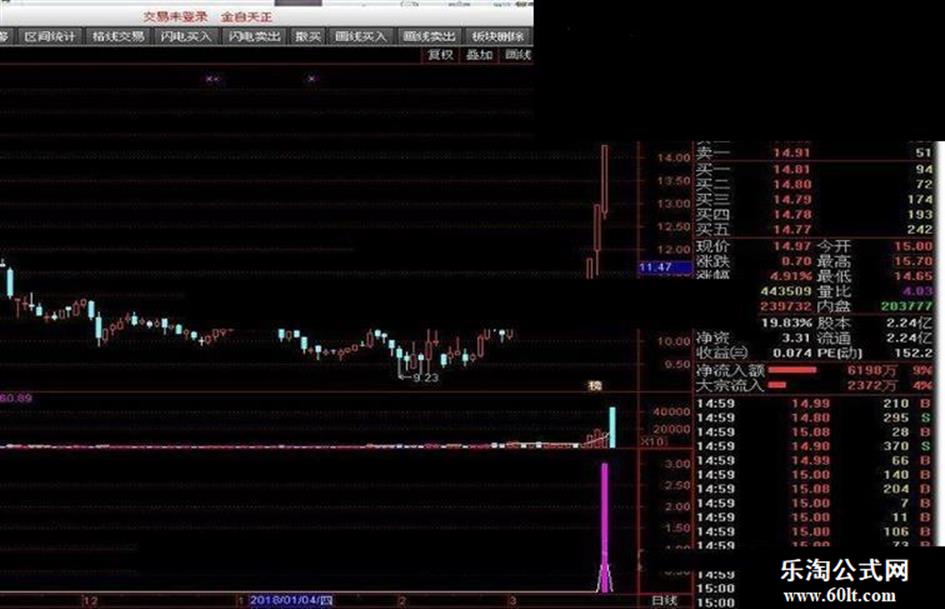This screenshot has height=609, width=945.
Task: Select the 14:59 tick trade of 106 lots
Action: coord(814,532)
